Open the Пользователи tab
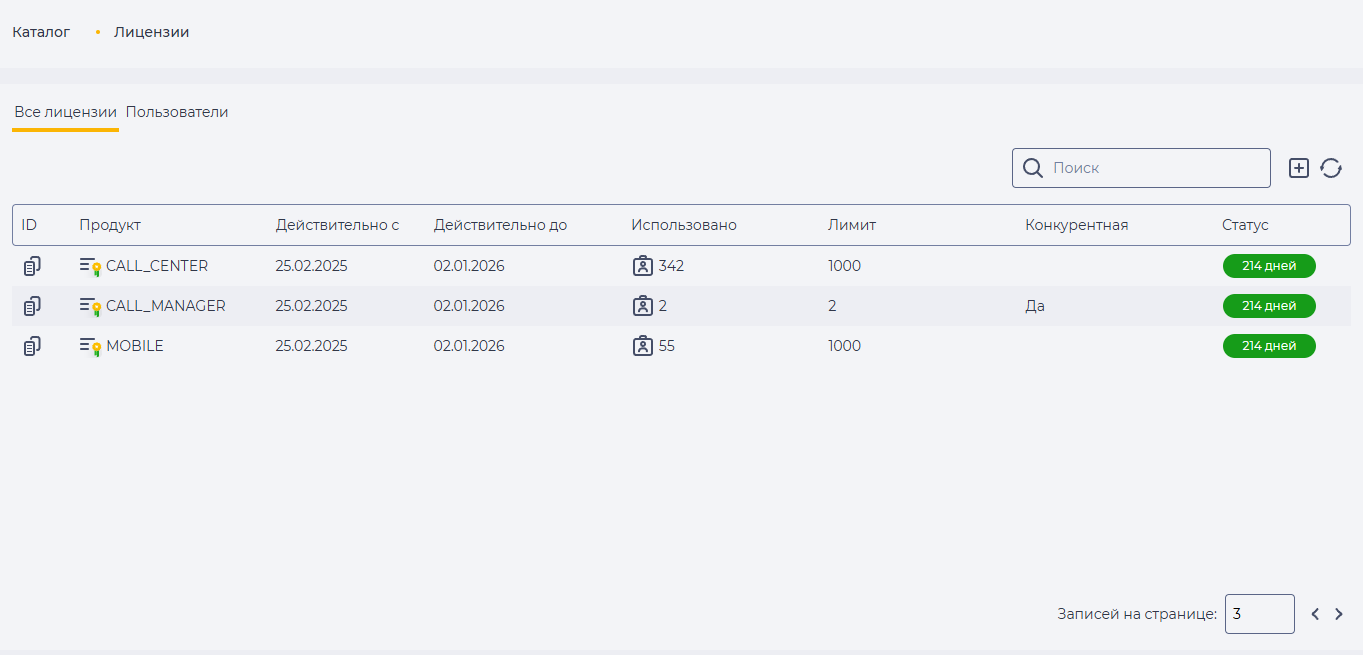1363x655 pixels. (177, 112)
